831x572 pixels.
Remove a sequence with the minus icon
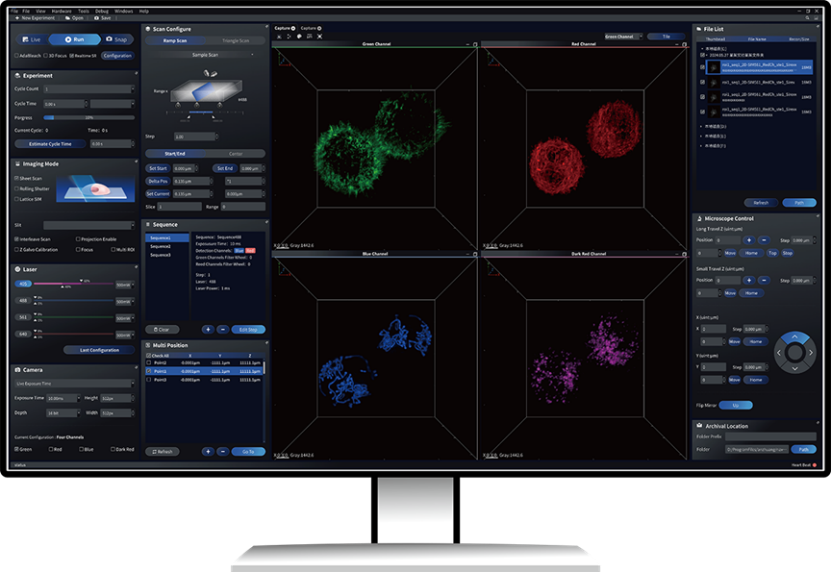(x=222, y=329)
